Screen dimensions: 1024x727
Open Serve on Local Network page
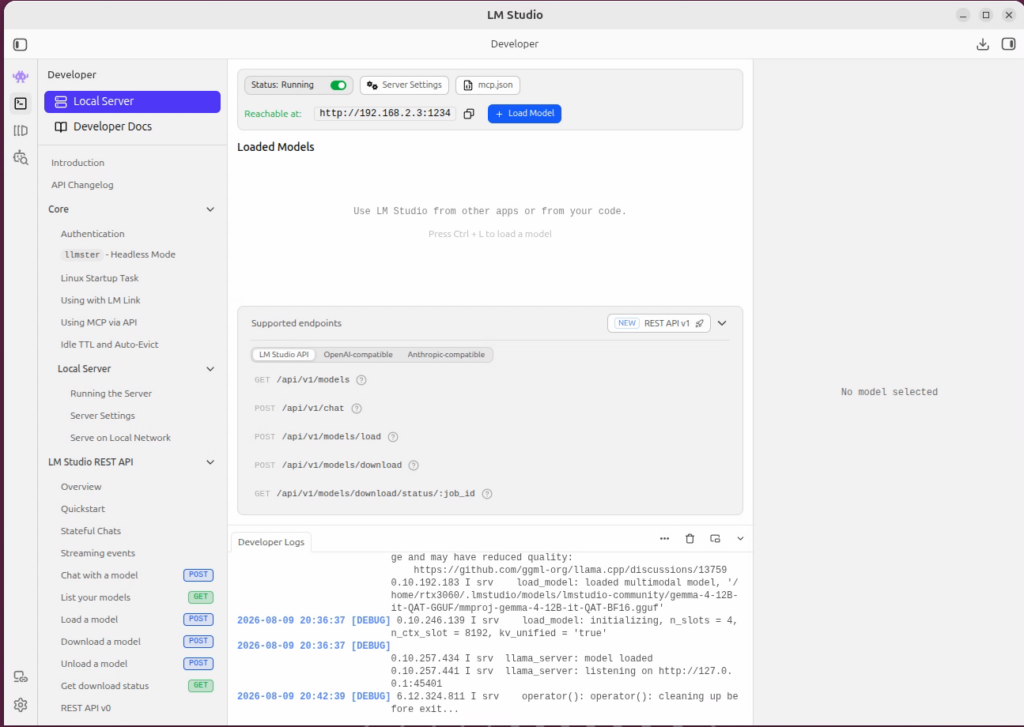pyautogui.click(x=120, y=438)
